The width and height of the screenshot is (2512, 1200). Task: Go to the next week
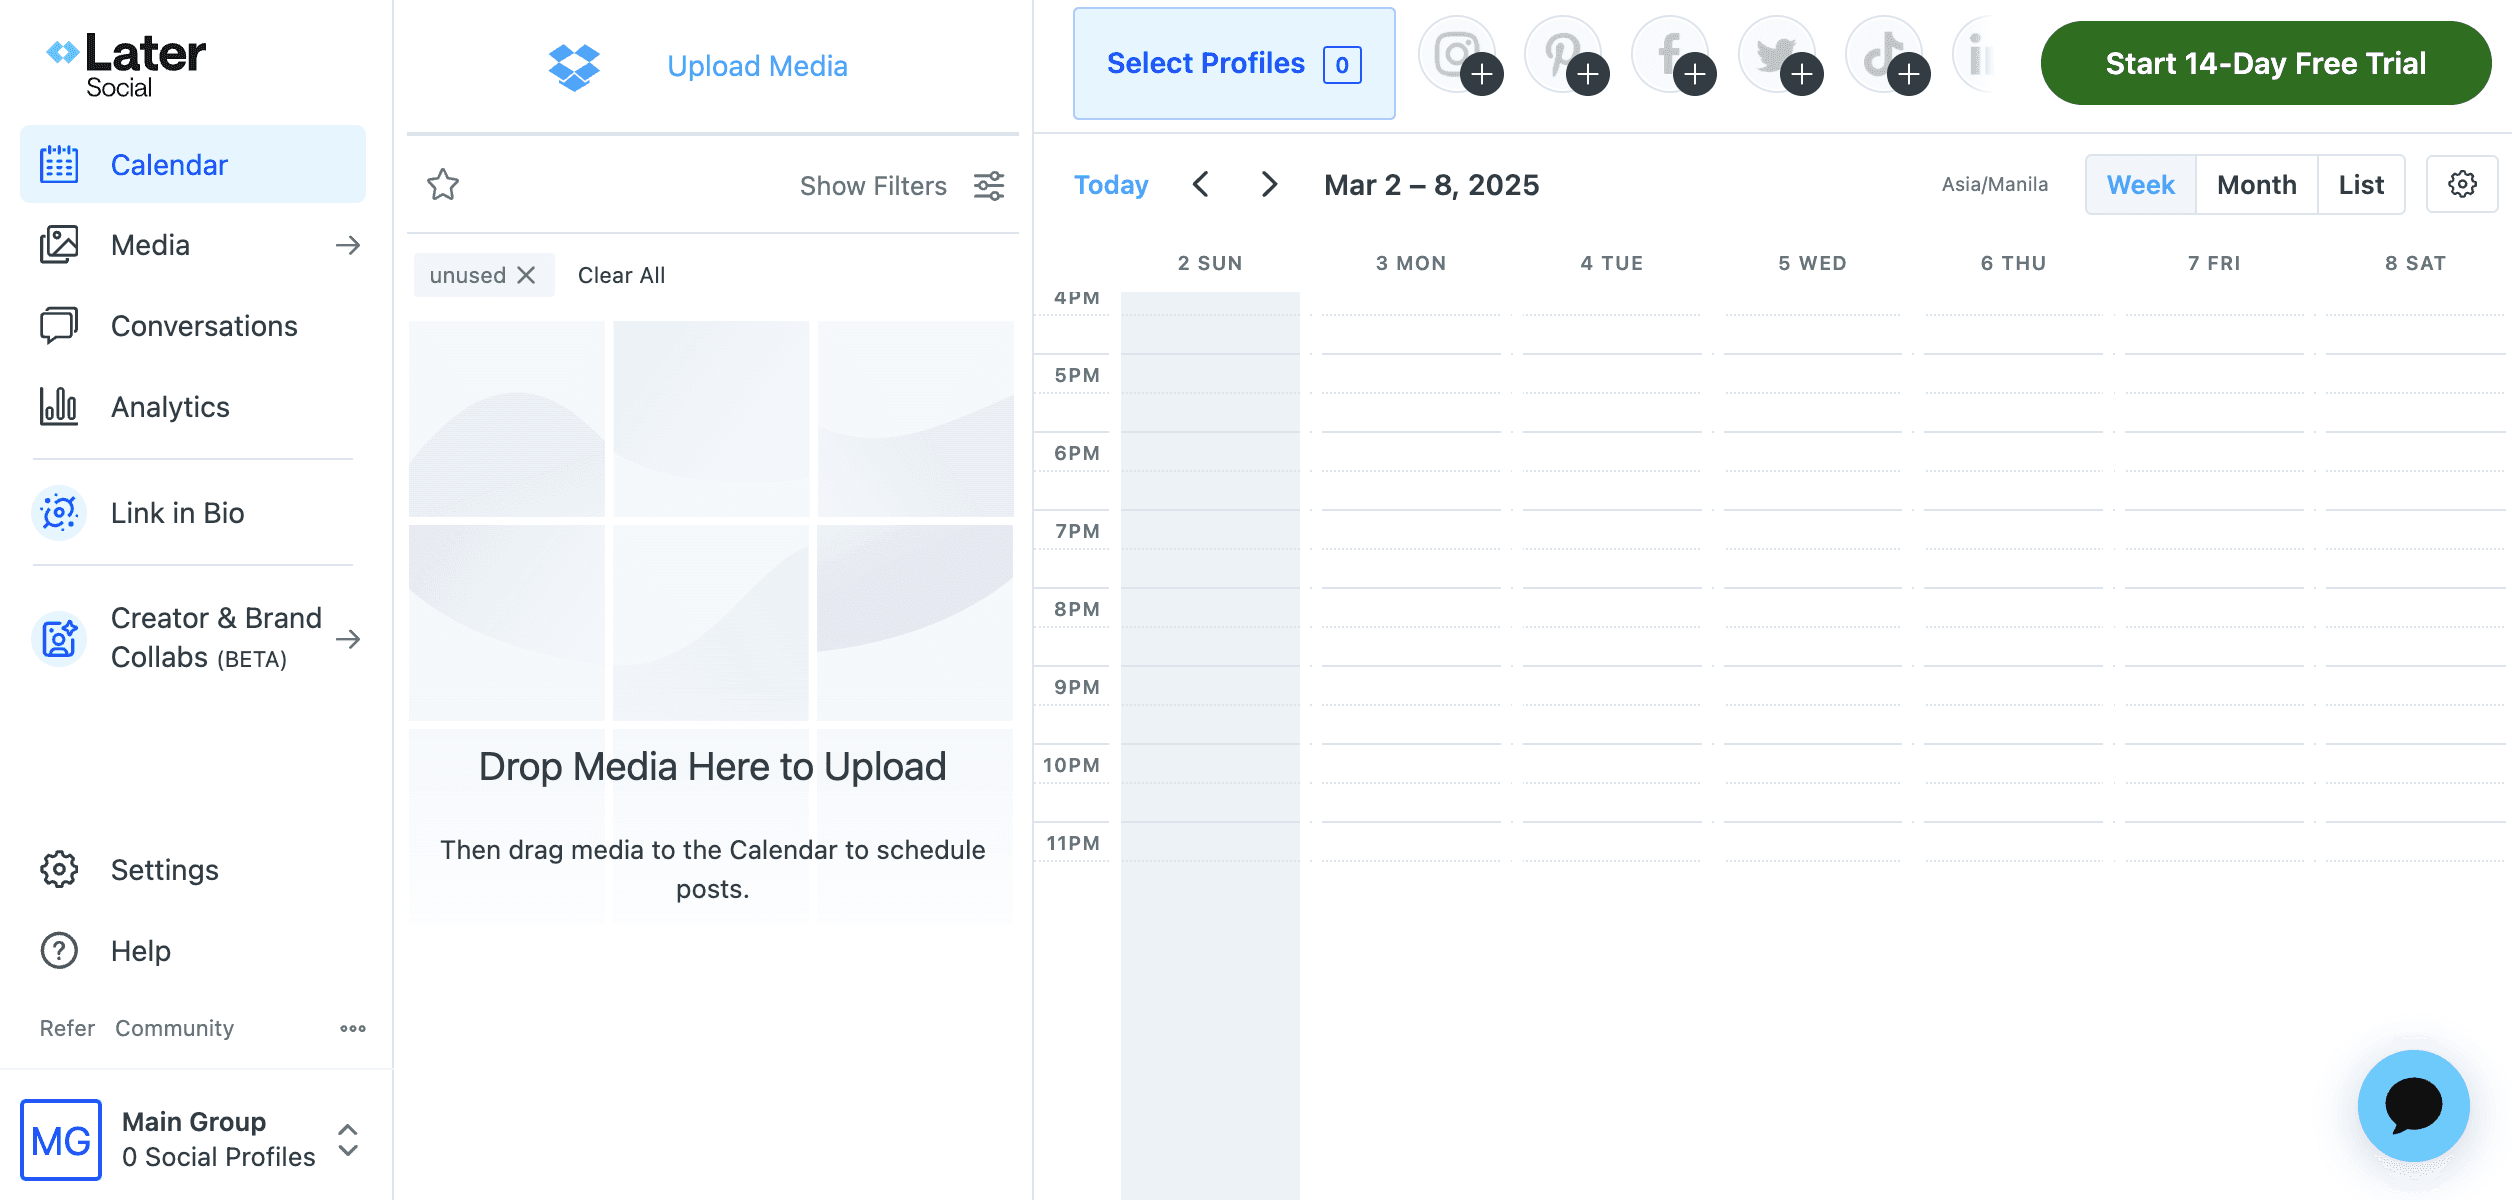coord(1269,185)
